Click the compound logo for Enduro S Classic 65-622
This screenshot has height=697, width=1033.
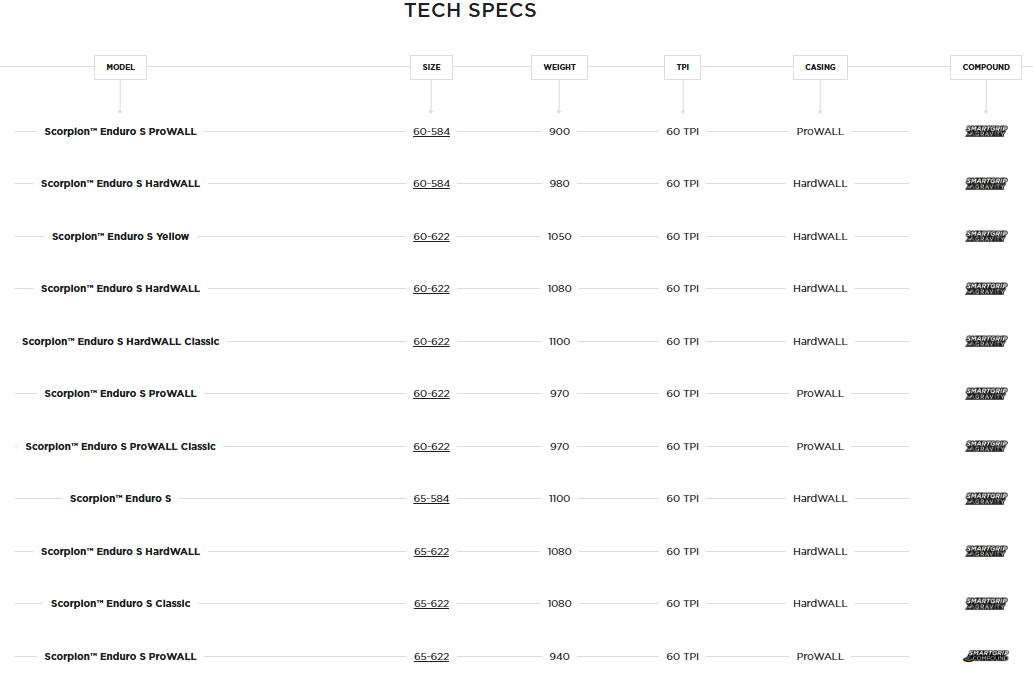pos(986,604)
